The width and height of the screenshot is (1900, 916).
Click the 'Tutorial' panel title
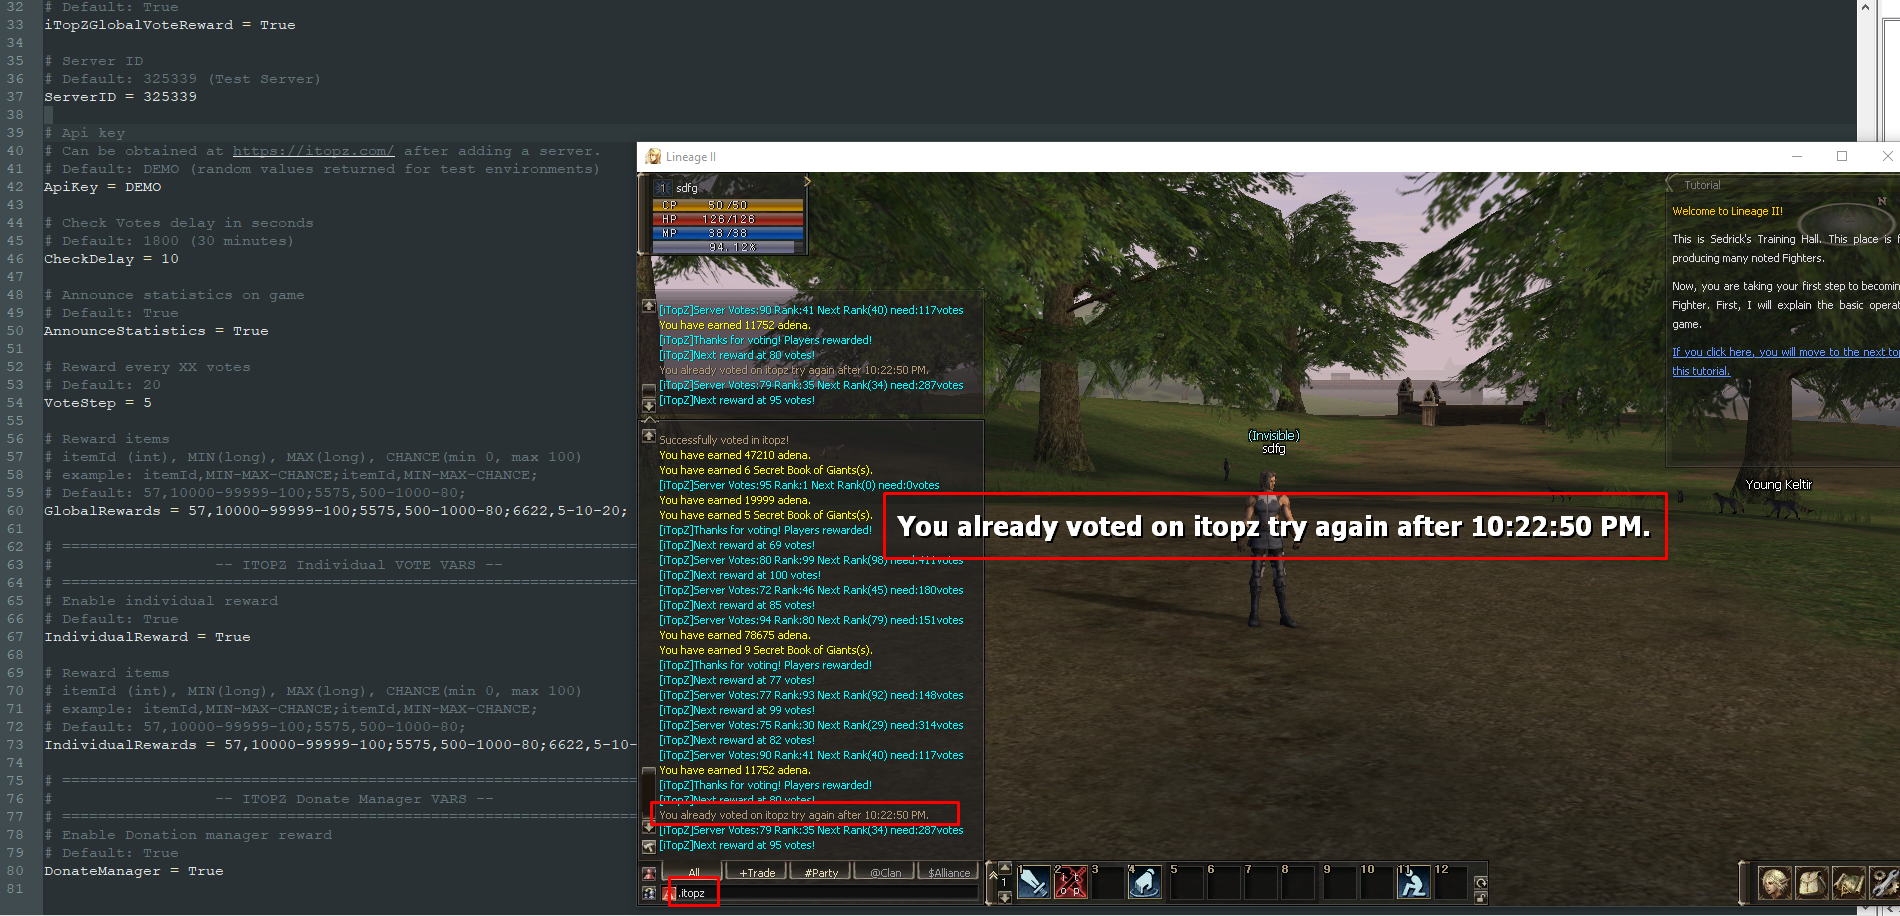pyautogui.click(x=1702, y=185)
